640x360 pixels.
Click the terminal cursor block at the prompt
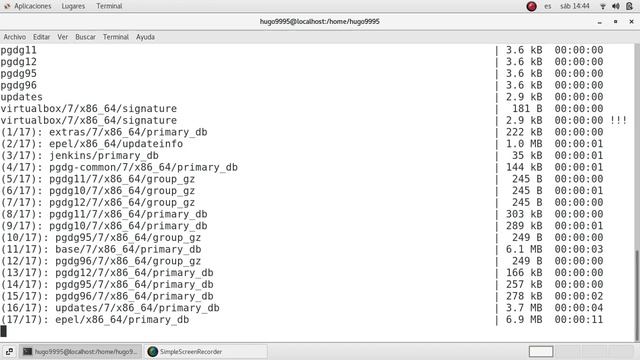pyautogui.click(x=4, y=331)
